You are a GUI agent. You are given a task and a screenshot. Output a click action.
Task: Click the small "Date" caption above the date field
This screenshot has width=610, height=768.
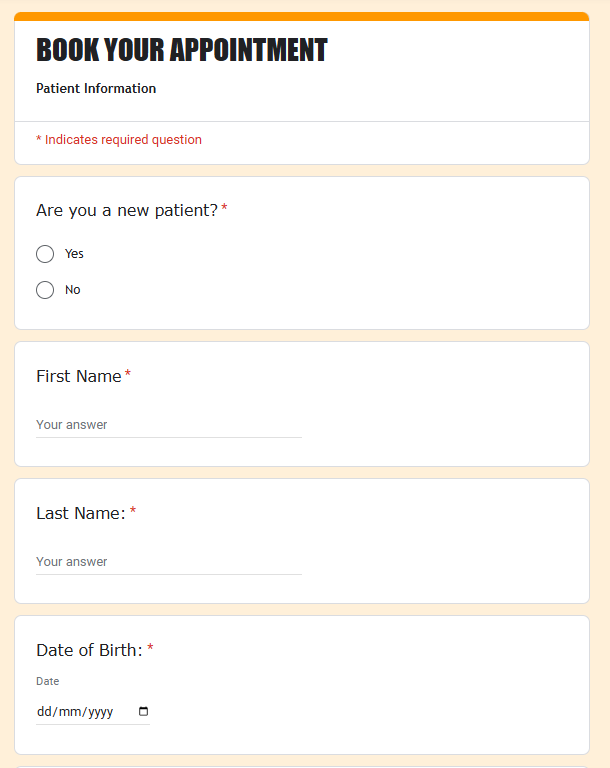point(47,681)
